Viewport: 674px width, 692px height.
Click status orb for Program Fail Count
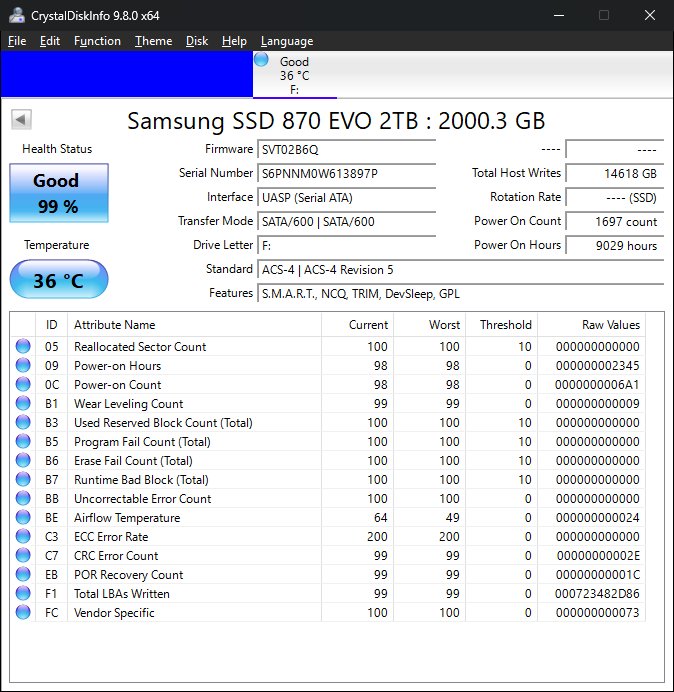click(x=23, y=441)
